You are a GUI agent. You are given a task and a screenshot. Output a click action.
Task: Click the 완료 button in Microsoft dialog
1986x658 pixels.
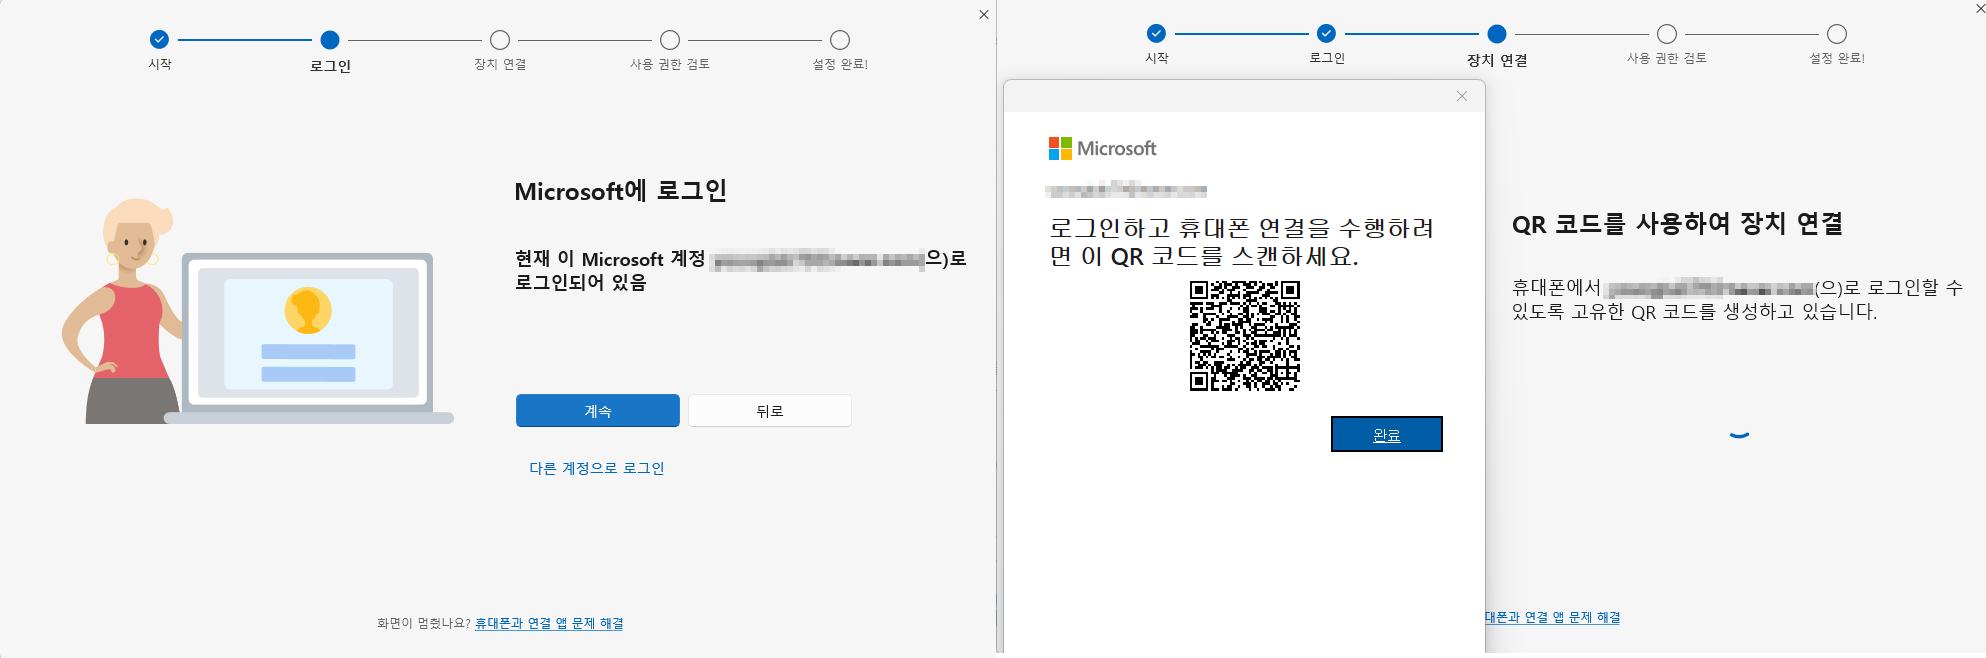pos(1386,434)
